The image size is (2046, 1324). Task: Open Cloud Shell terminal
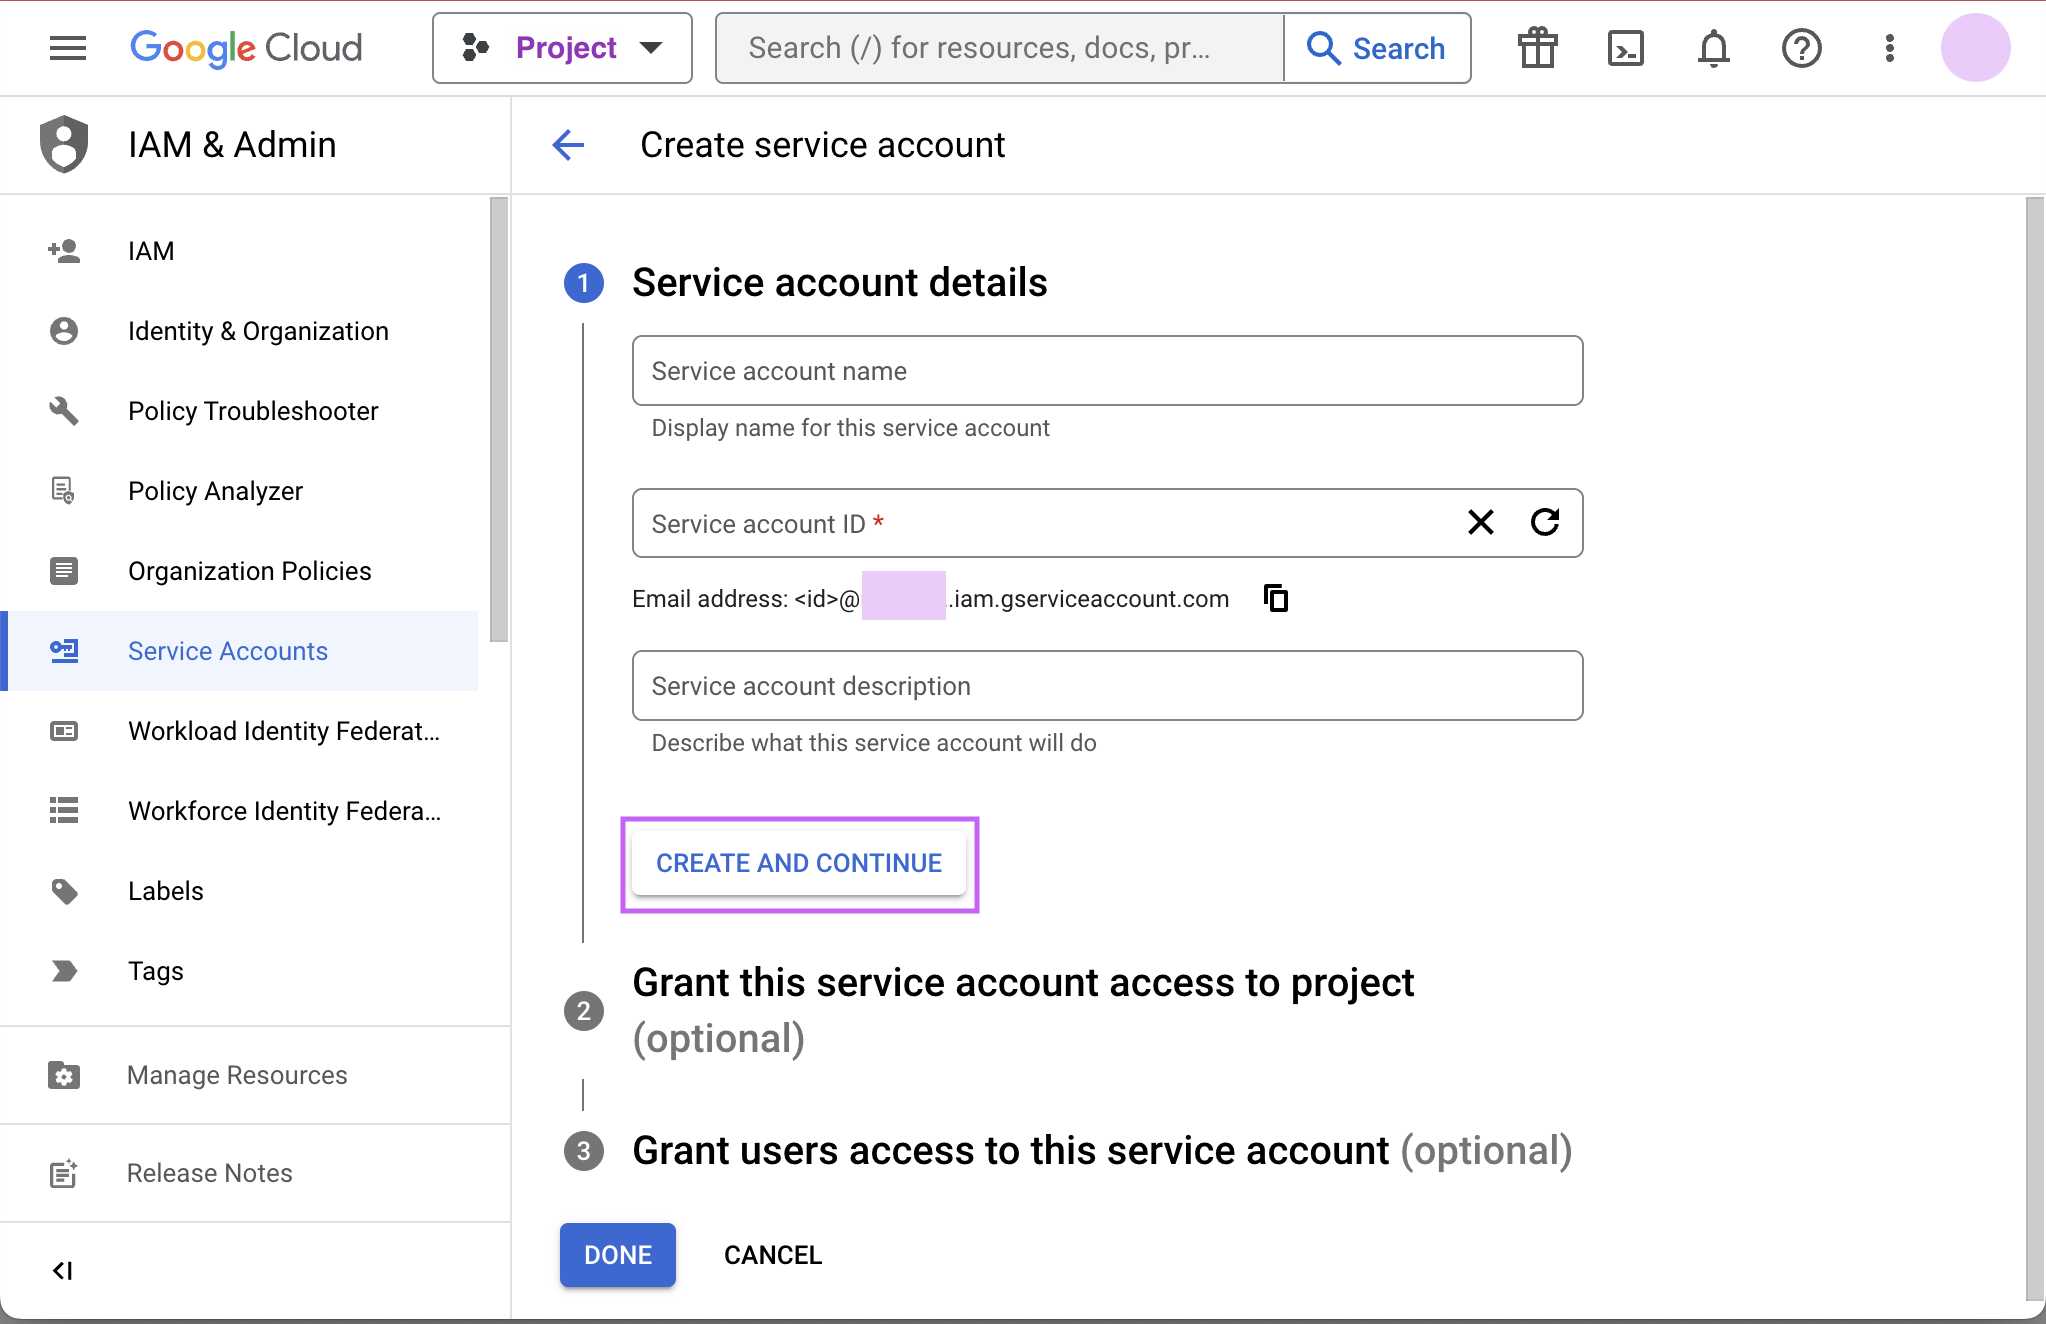click(1624, 47)
